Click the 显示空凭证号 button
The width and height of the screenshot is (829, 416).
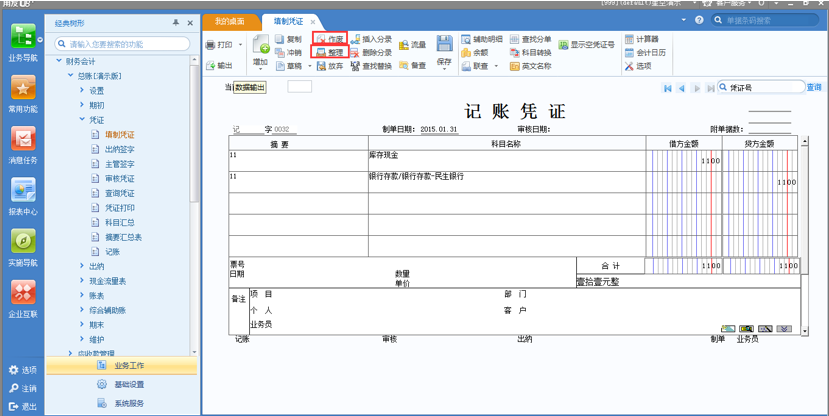pos(587,45)
